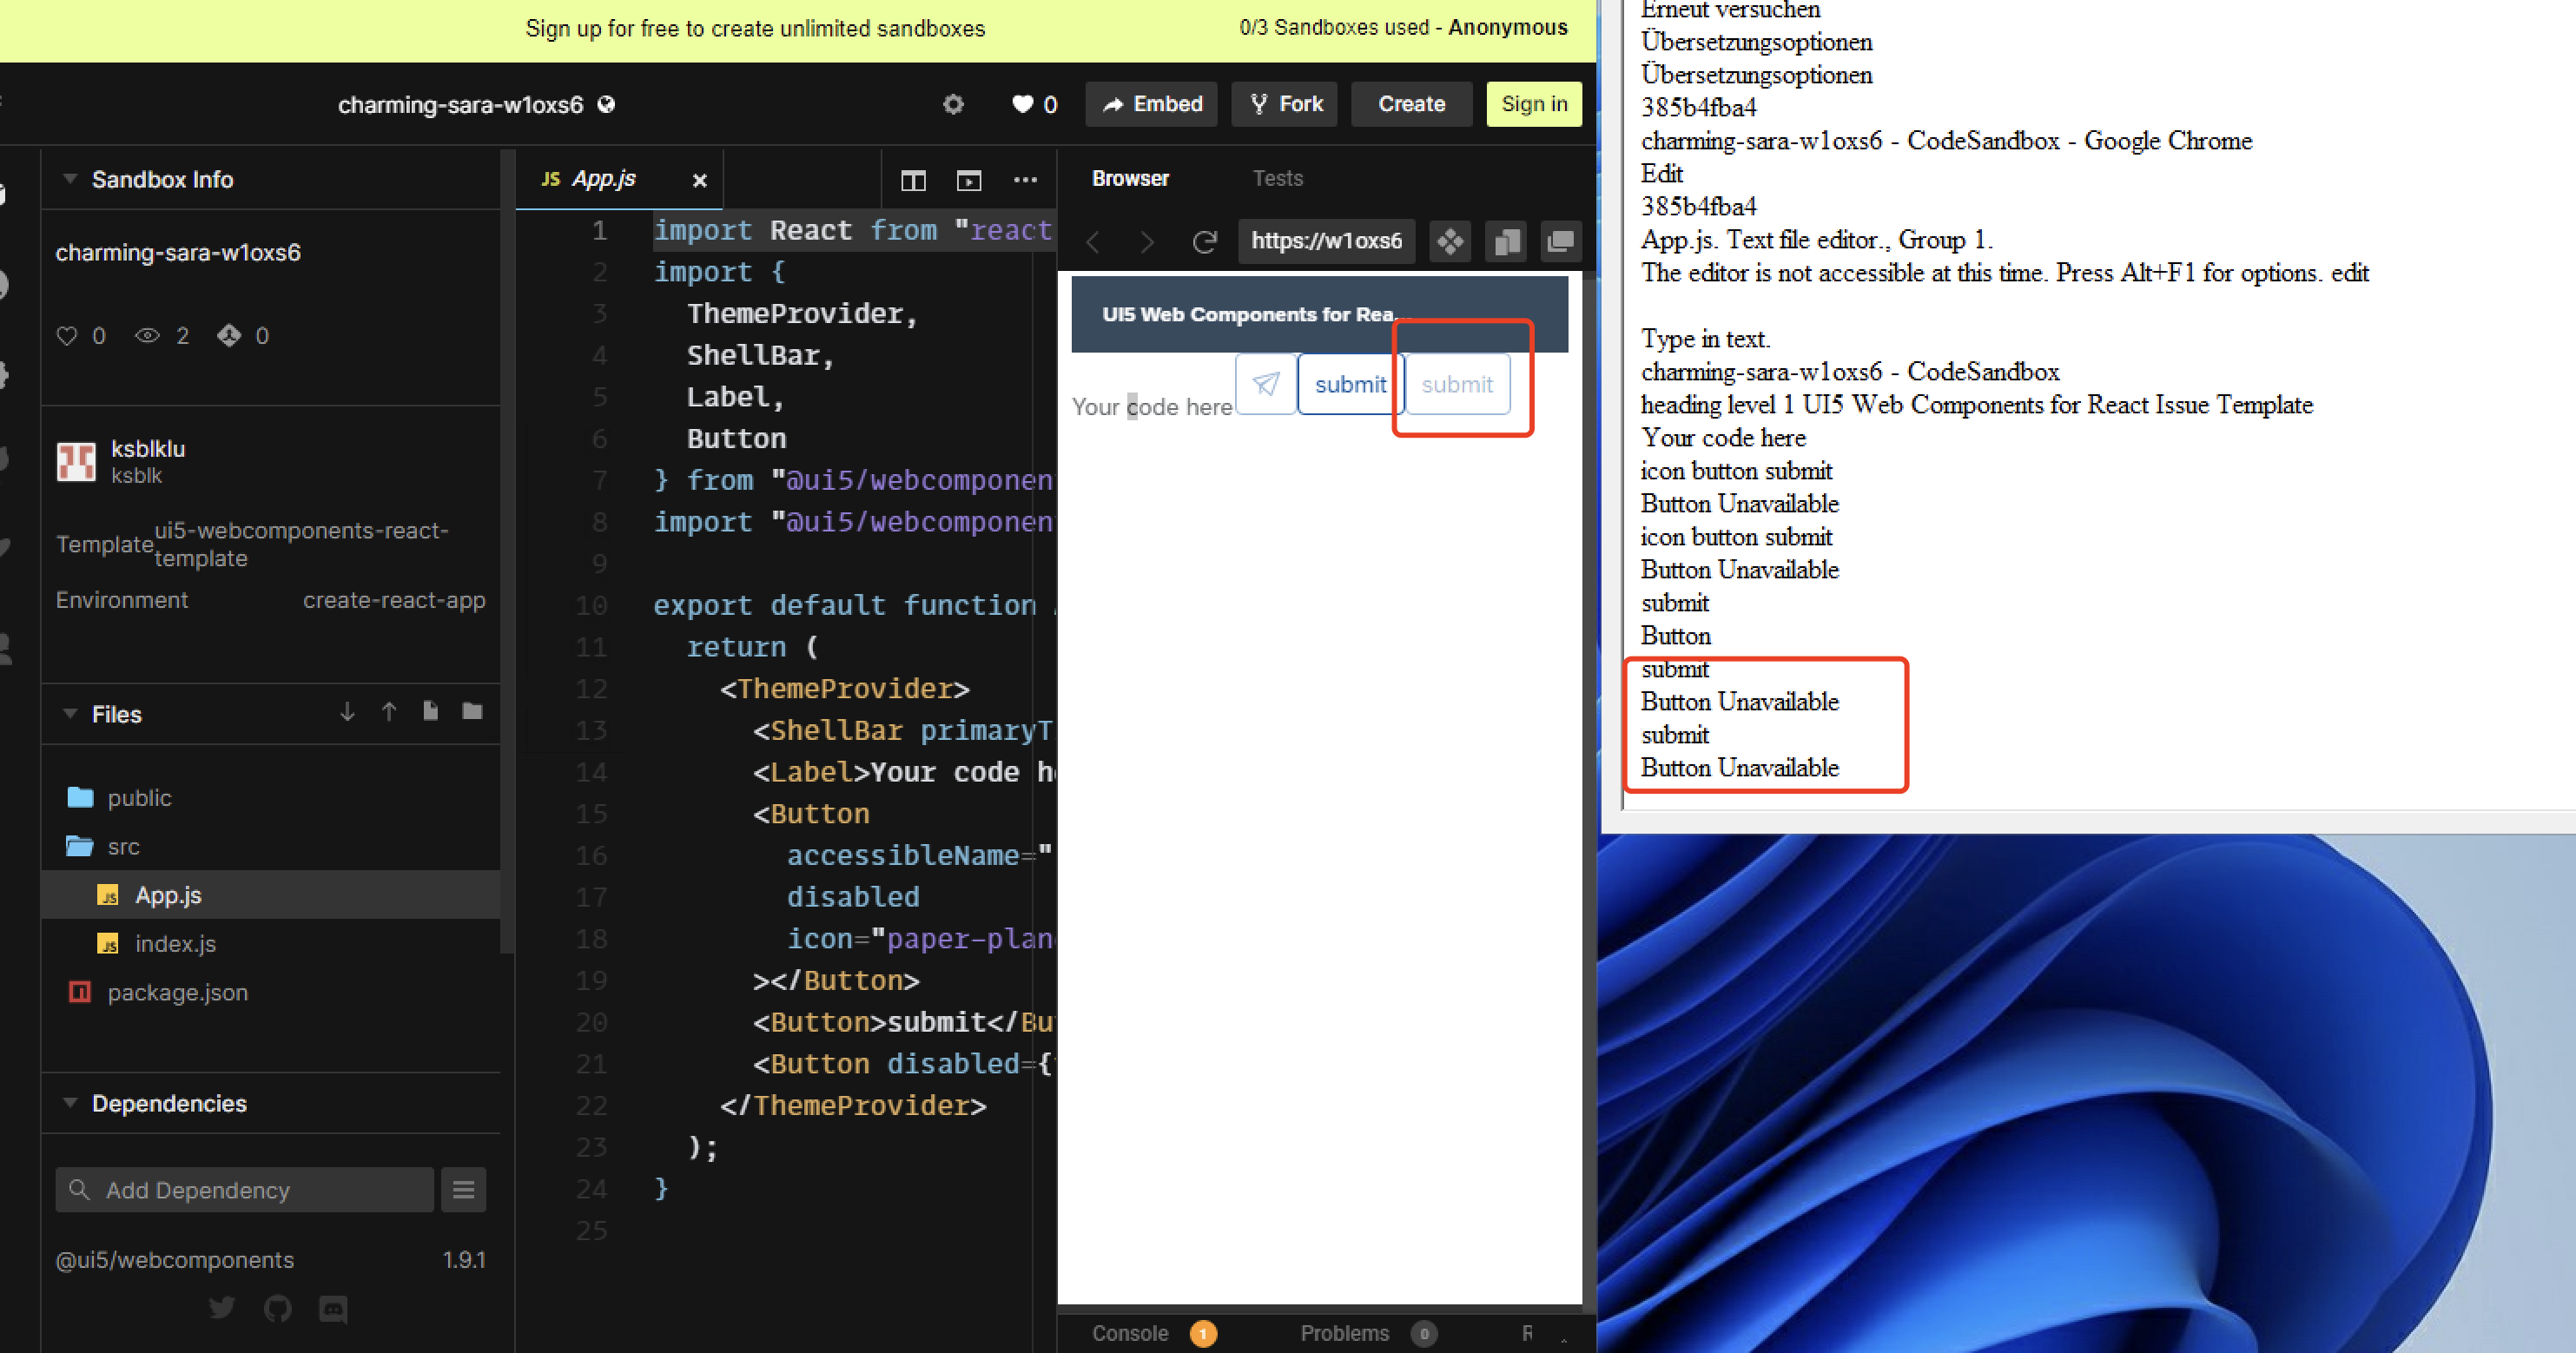The height and width of the screenshot is (1353, 2576).
Task: Open the Problems tab in console panel
Action: click(1345, 1333)
